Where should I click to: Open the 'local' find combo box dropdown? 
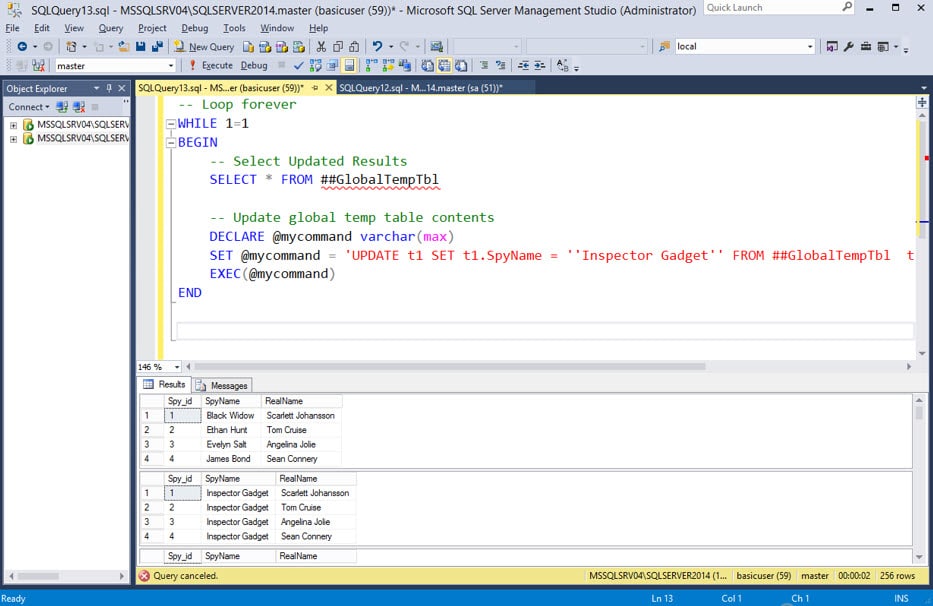[810, 46]
